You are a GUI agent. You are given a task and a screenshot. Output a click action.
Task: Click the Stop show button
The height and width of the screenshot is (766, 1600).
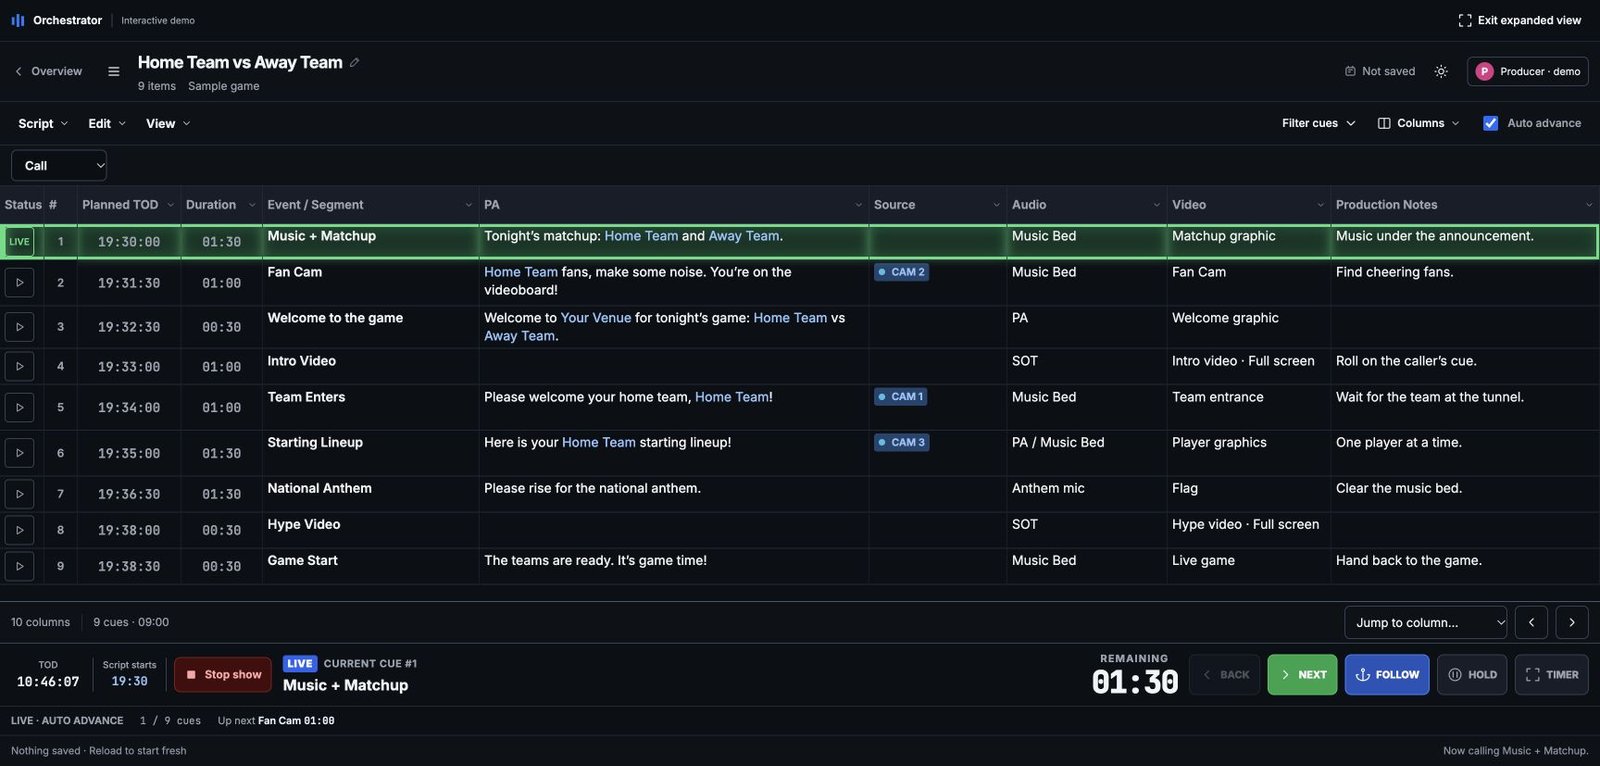coord(223,675)
